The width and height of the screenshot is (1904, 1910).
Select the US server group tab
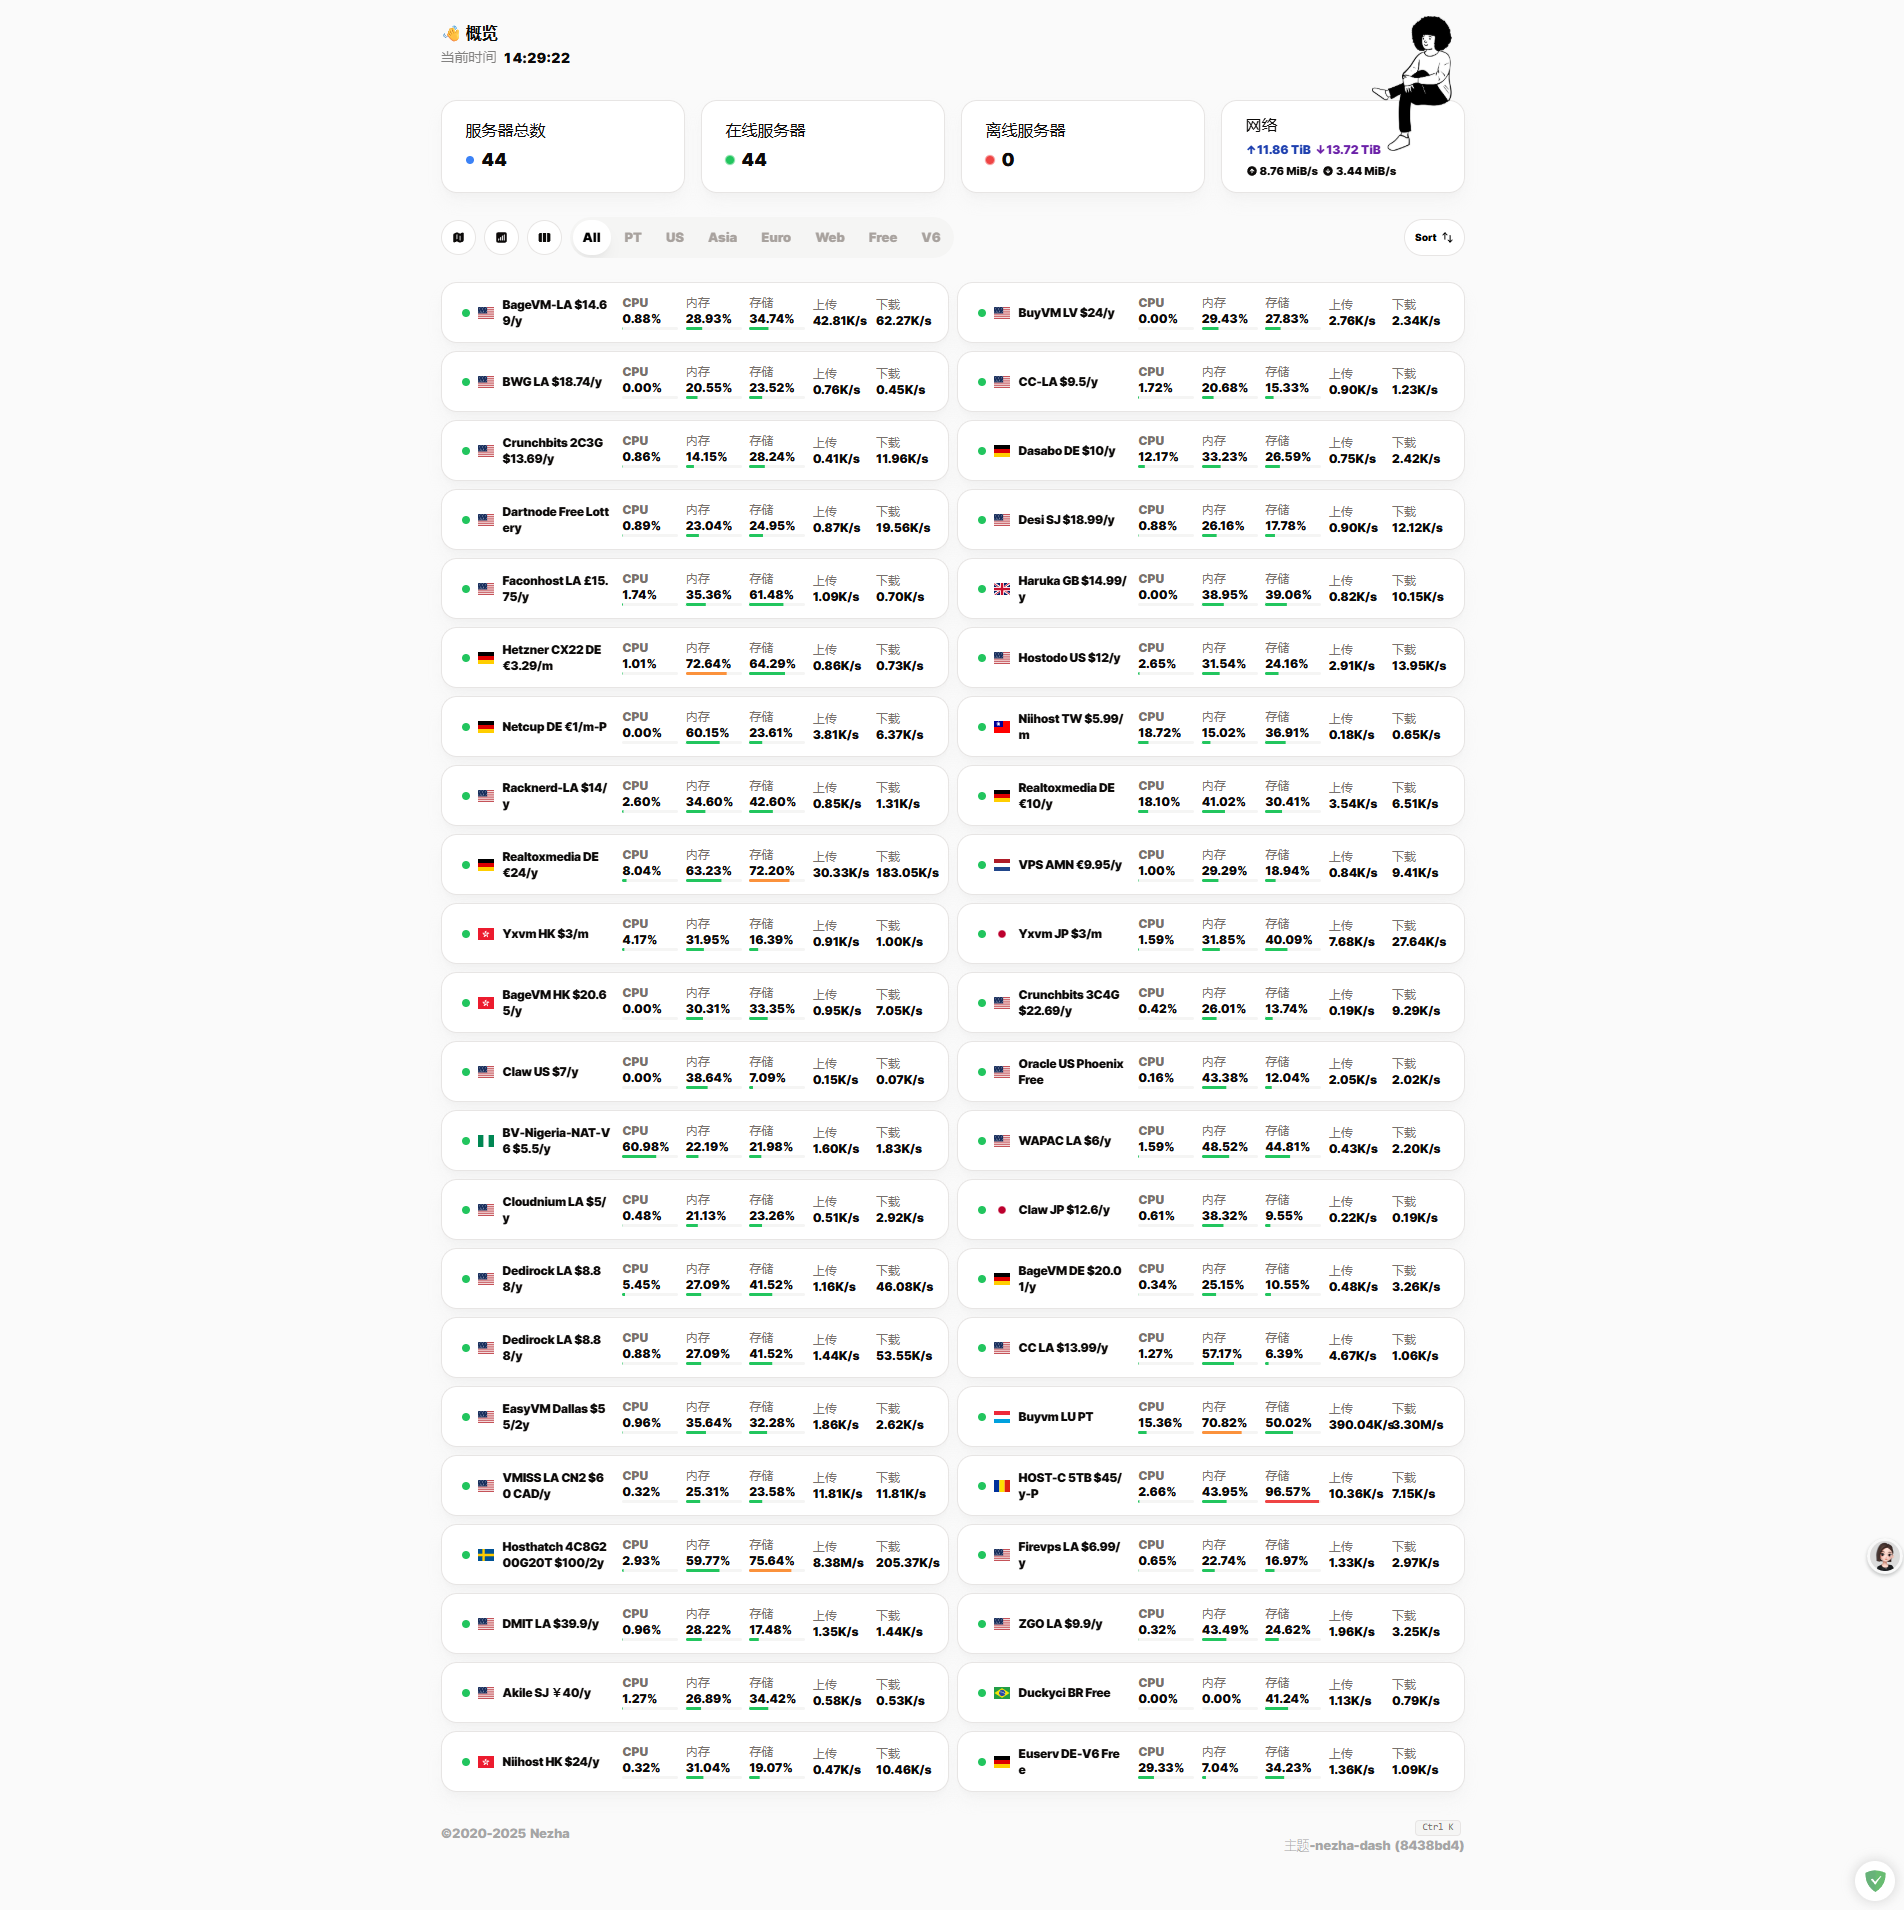tap(675, 238)
